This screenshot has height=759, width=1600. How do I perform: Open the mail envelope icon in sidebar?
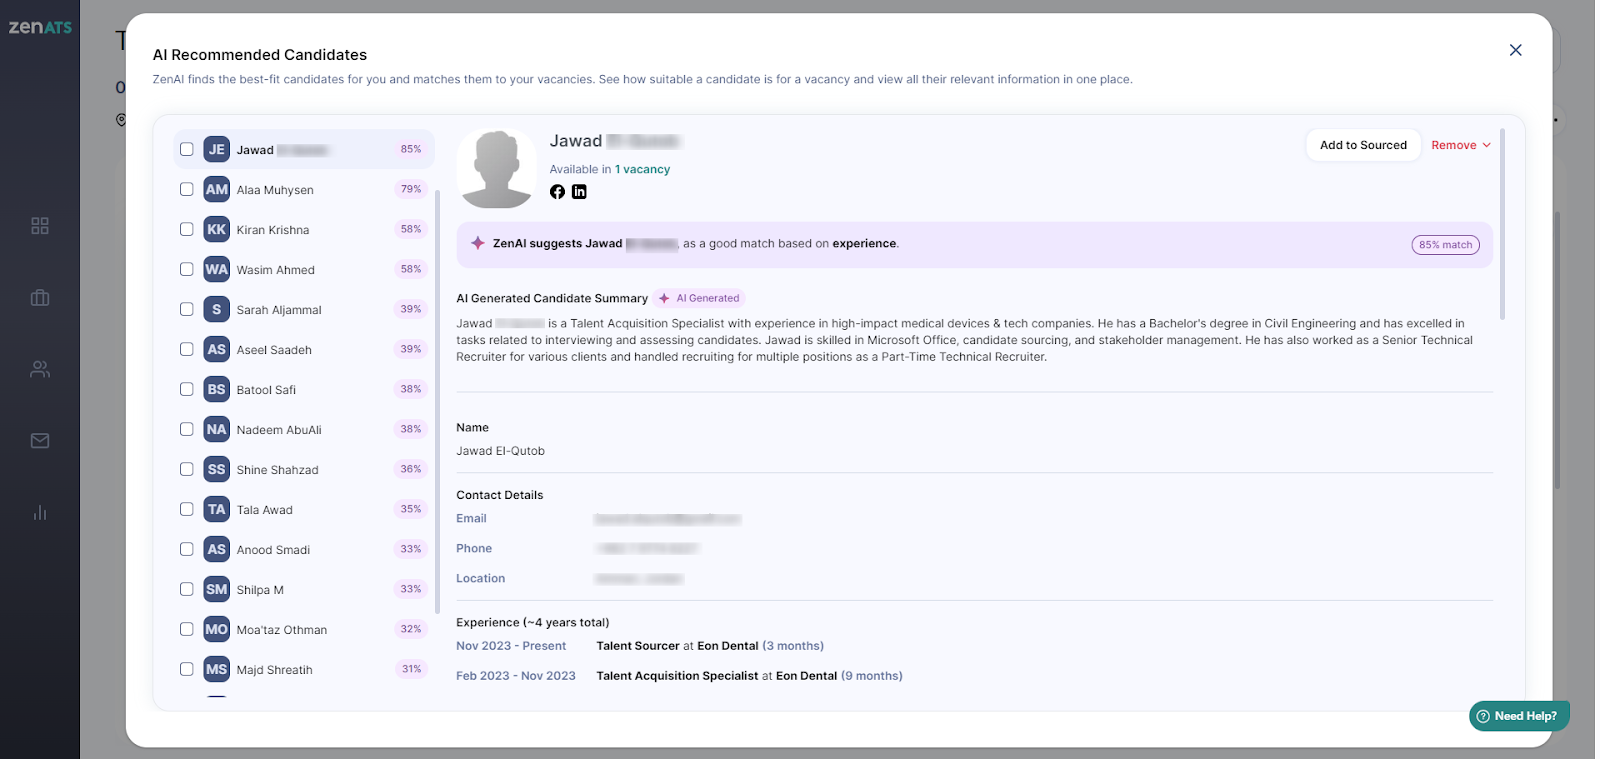[40, 441]
